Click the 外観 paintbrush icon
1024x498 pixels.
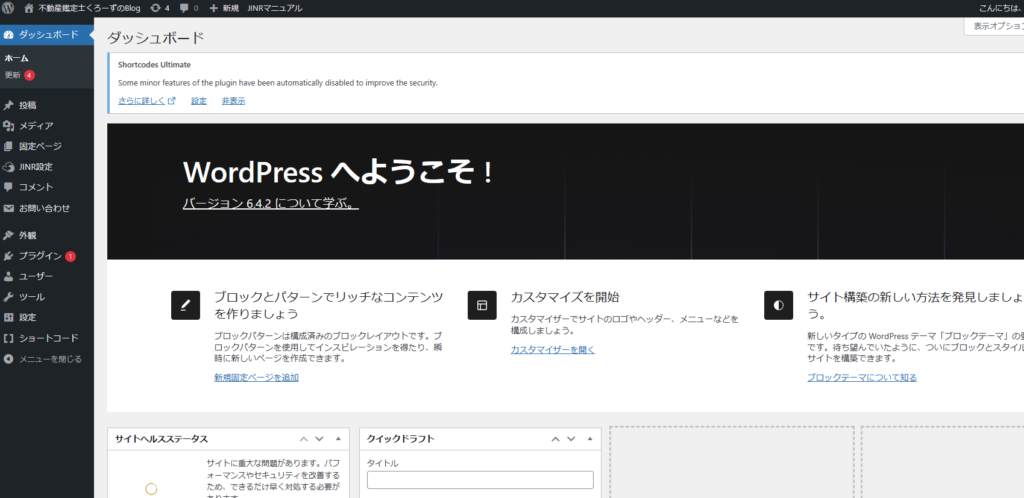[x=8, y=235]
